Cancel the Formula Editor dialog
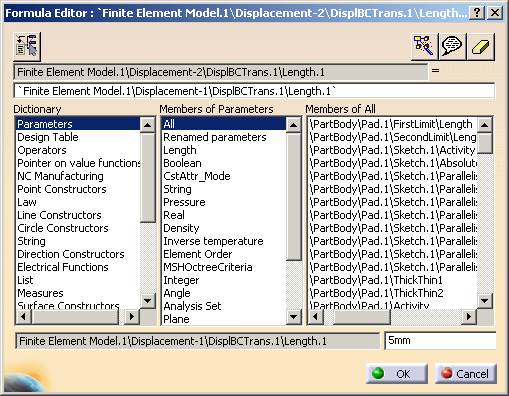The height and width of the screenshot is (396, 509). 466,374
